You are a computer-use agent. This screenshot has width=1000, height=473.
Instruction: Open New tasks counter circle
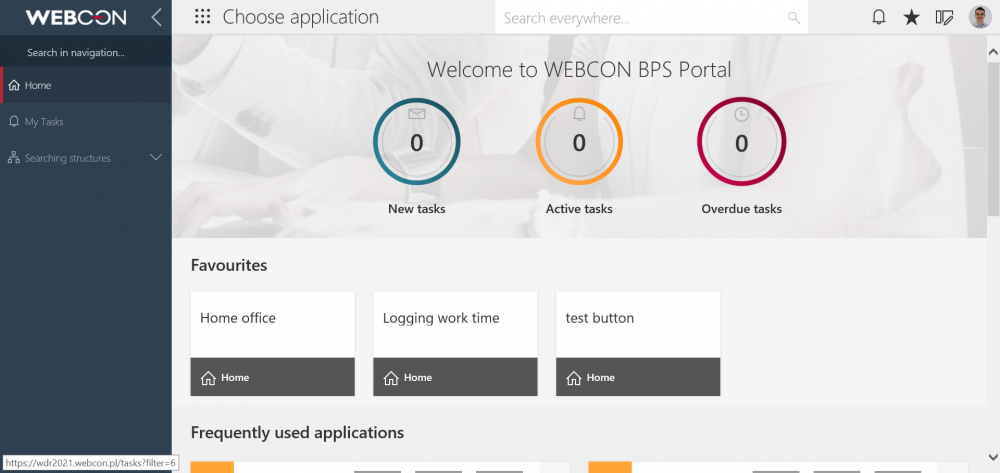click(x=416, y=142)
